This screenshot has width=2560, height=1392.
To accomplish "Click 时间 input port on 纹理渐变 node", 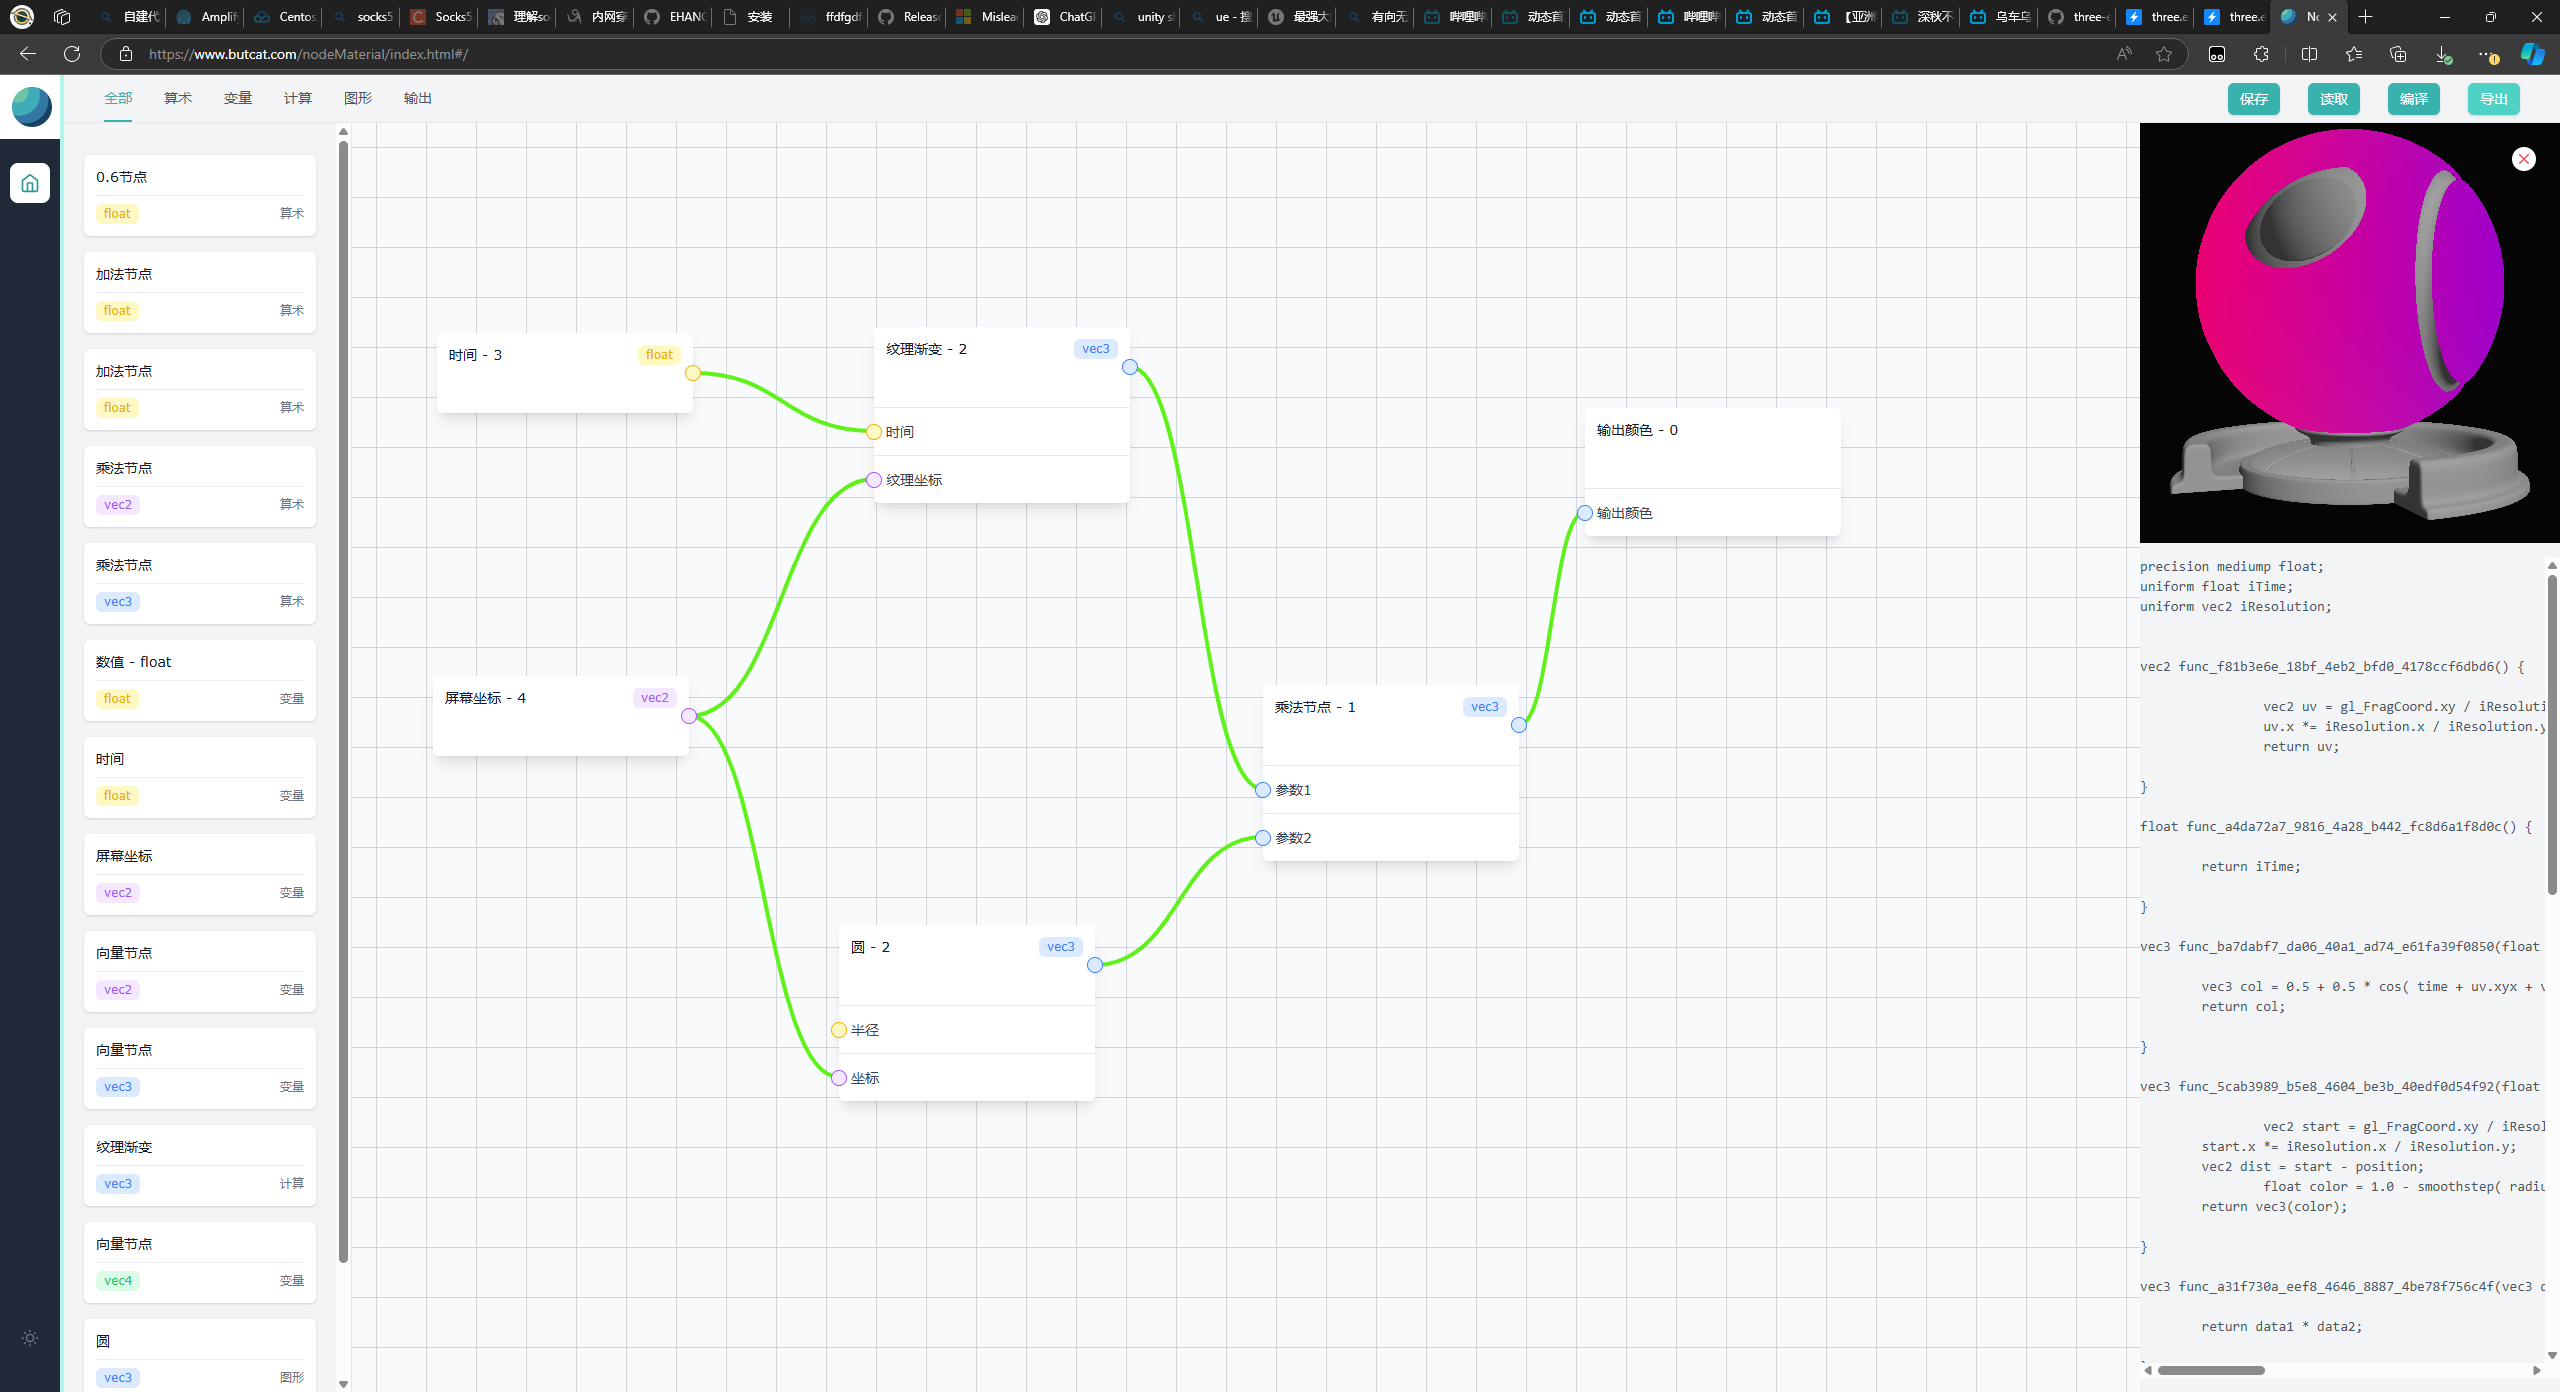I will coord(874,432).
